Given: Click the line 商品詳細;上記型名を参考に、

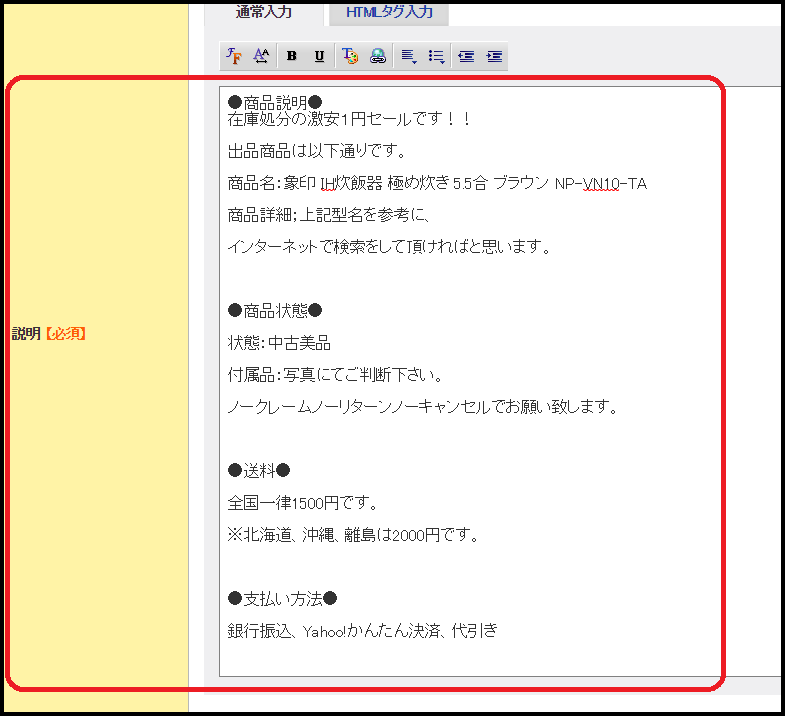Looking at the screenshot, I should [328, 215].
